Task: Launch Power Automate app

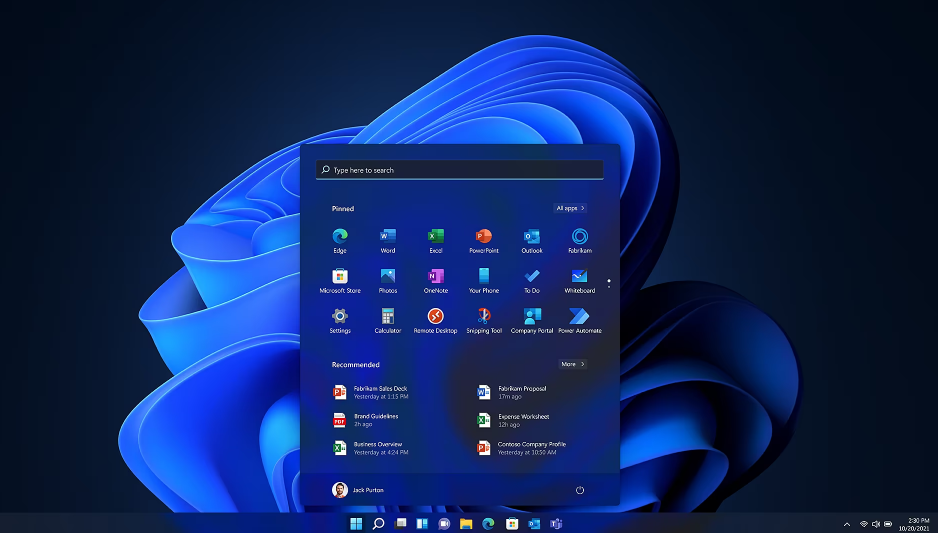Action: click(x=580, y=317)
